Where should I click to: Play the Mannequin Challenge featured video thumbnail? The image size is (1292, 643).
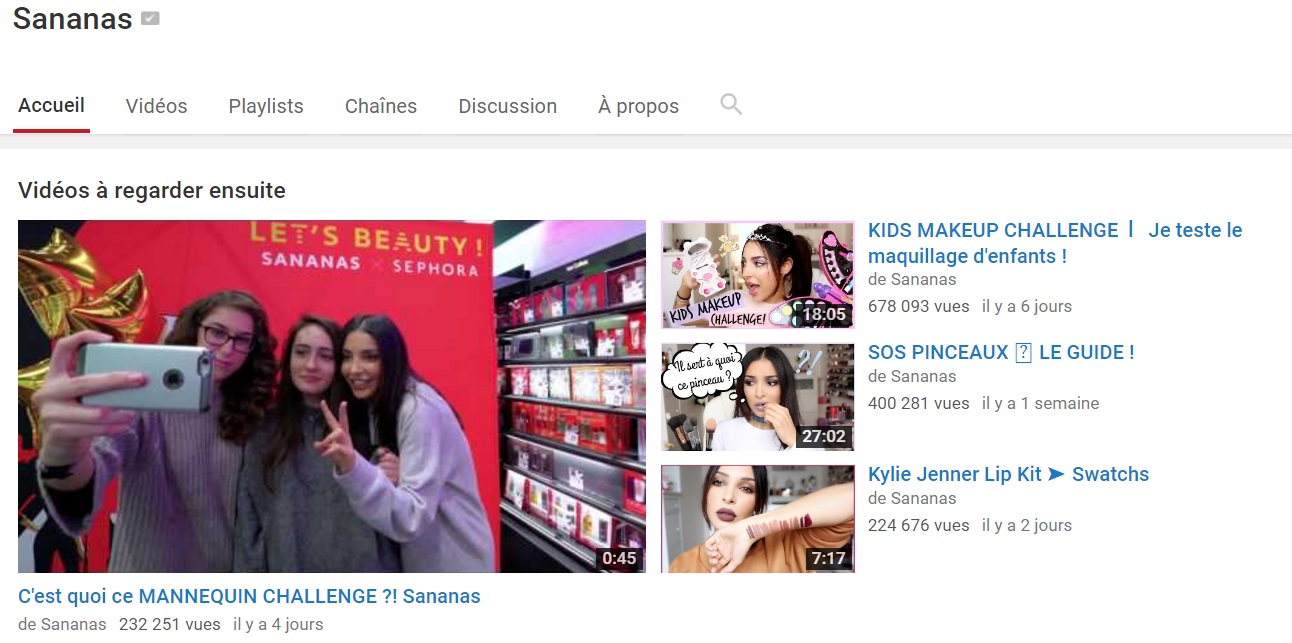click(x=332, y=397)
